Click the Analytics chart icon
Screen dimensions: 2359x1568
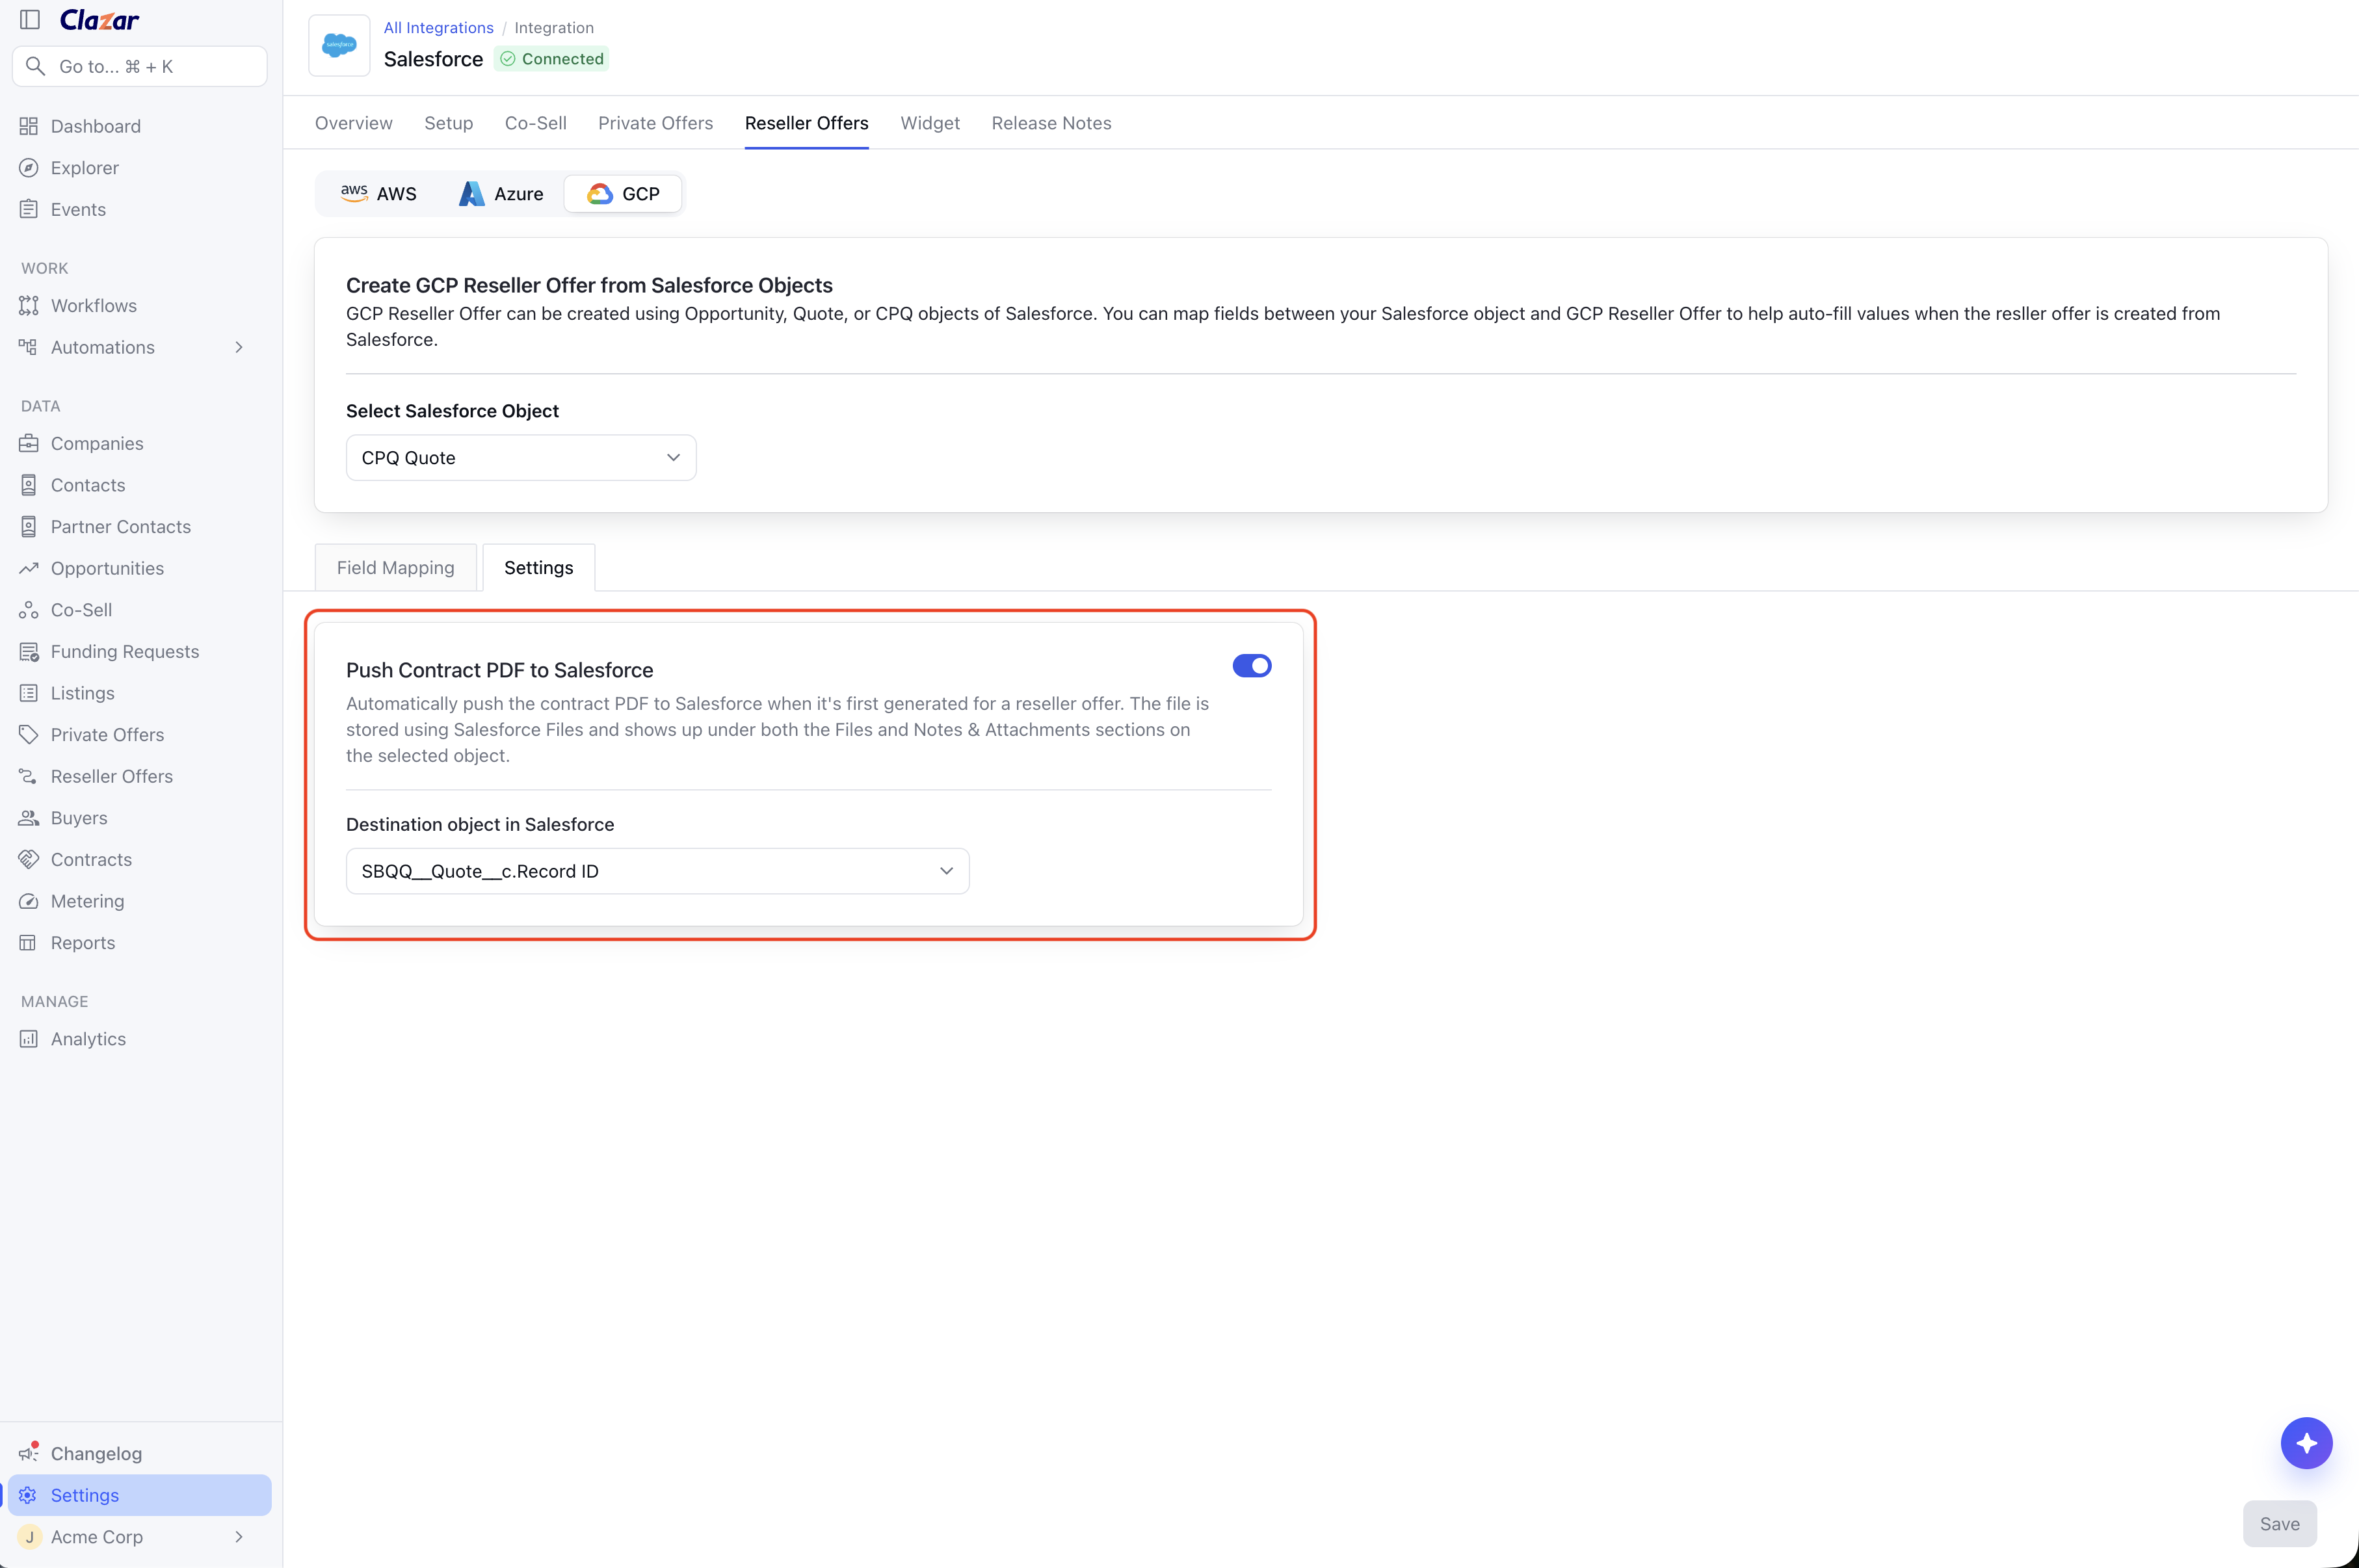[x=29, y=1039]
